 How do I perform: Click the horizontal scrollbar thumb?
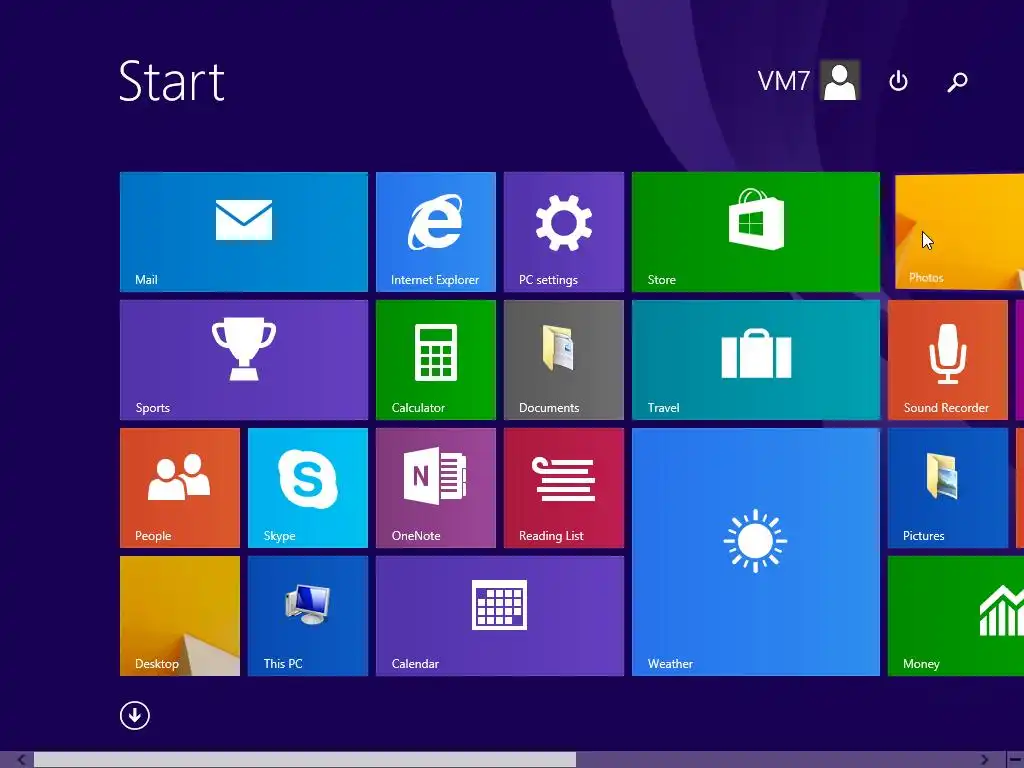pyautogui.click(x=305, y=760)
